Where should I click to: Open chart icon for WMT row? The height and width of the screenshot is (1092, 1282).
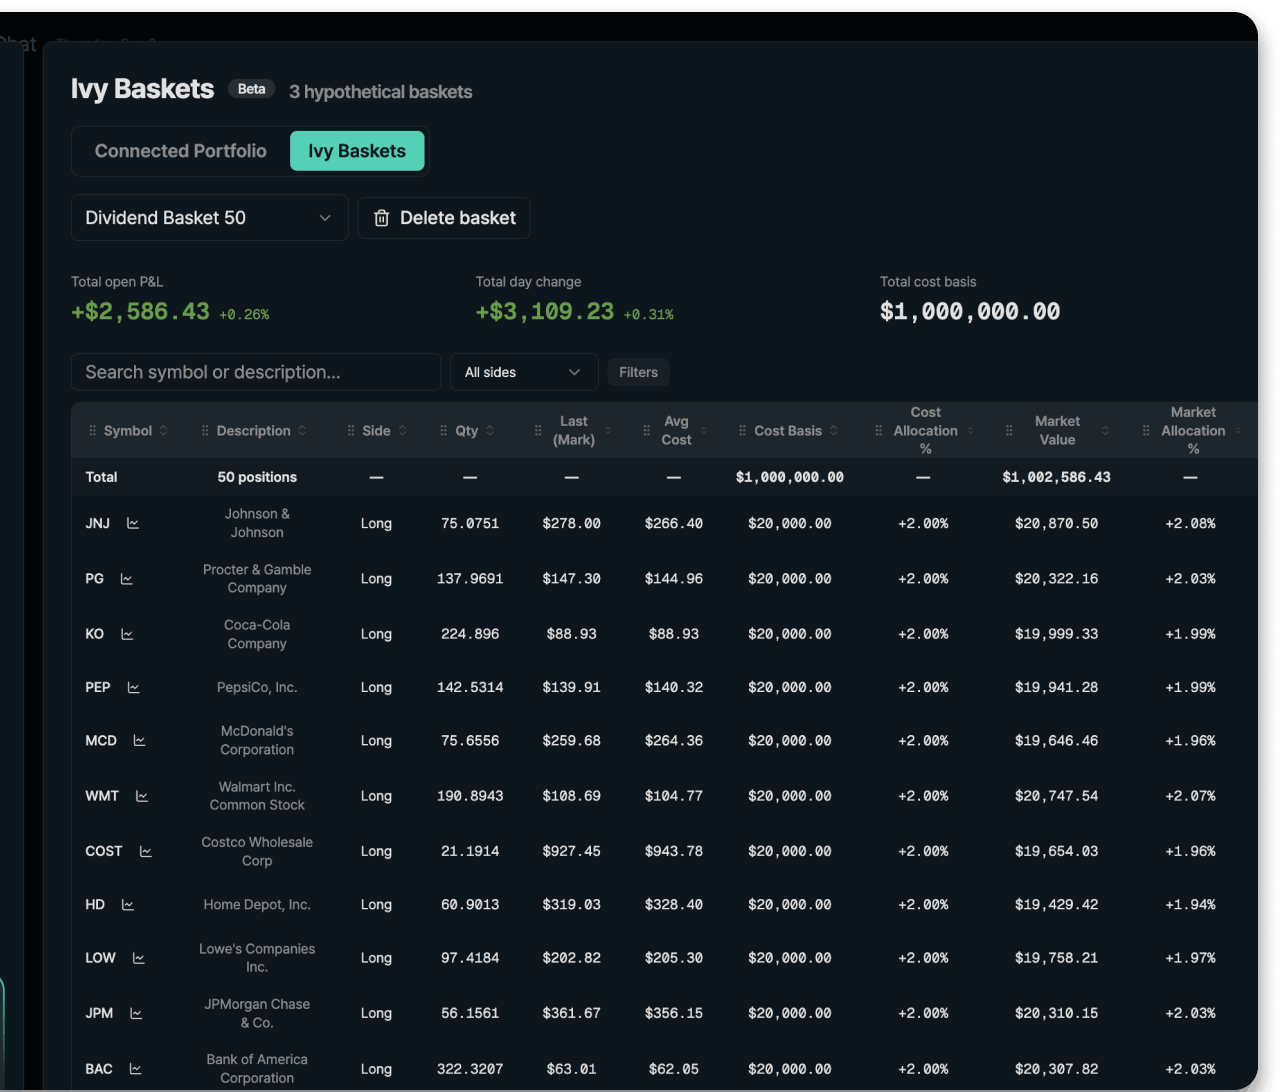click(142, 796)
